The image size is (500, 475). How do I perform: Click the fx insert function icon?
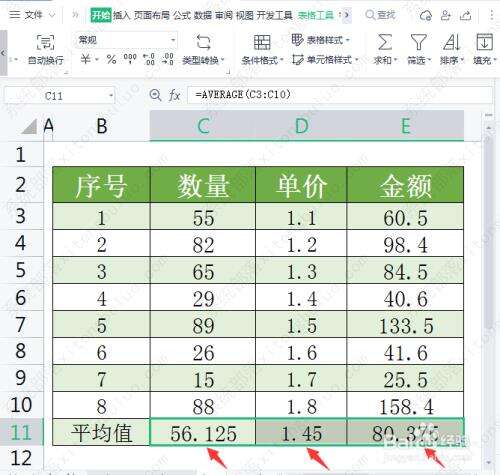[174, 95]
